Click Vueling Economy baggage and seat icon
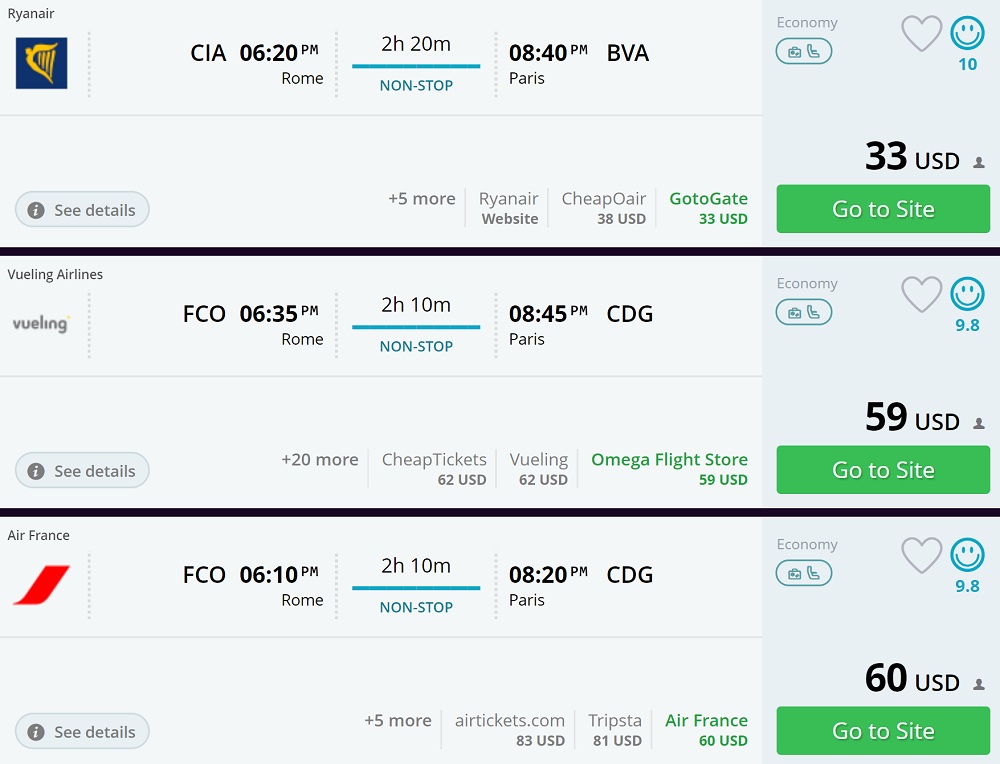 [x=803, y=313]
